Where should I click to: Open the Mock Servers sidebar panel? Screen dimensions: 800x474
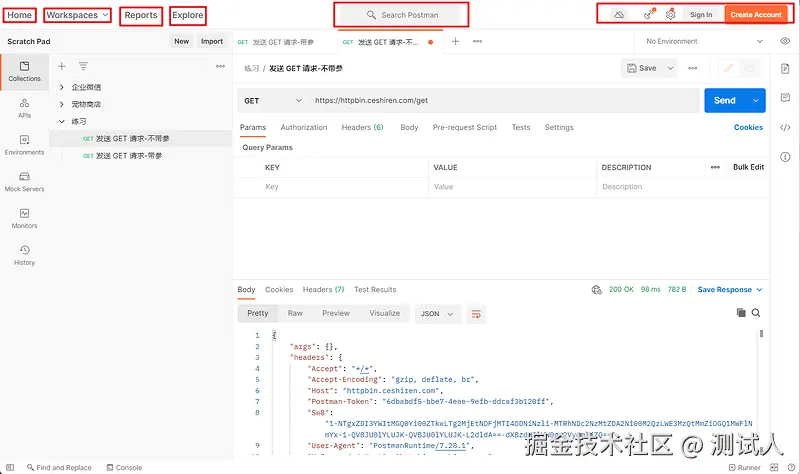(x=24, y=182)
